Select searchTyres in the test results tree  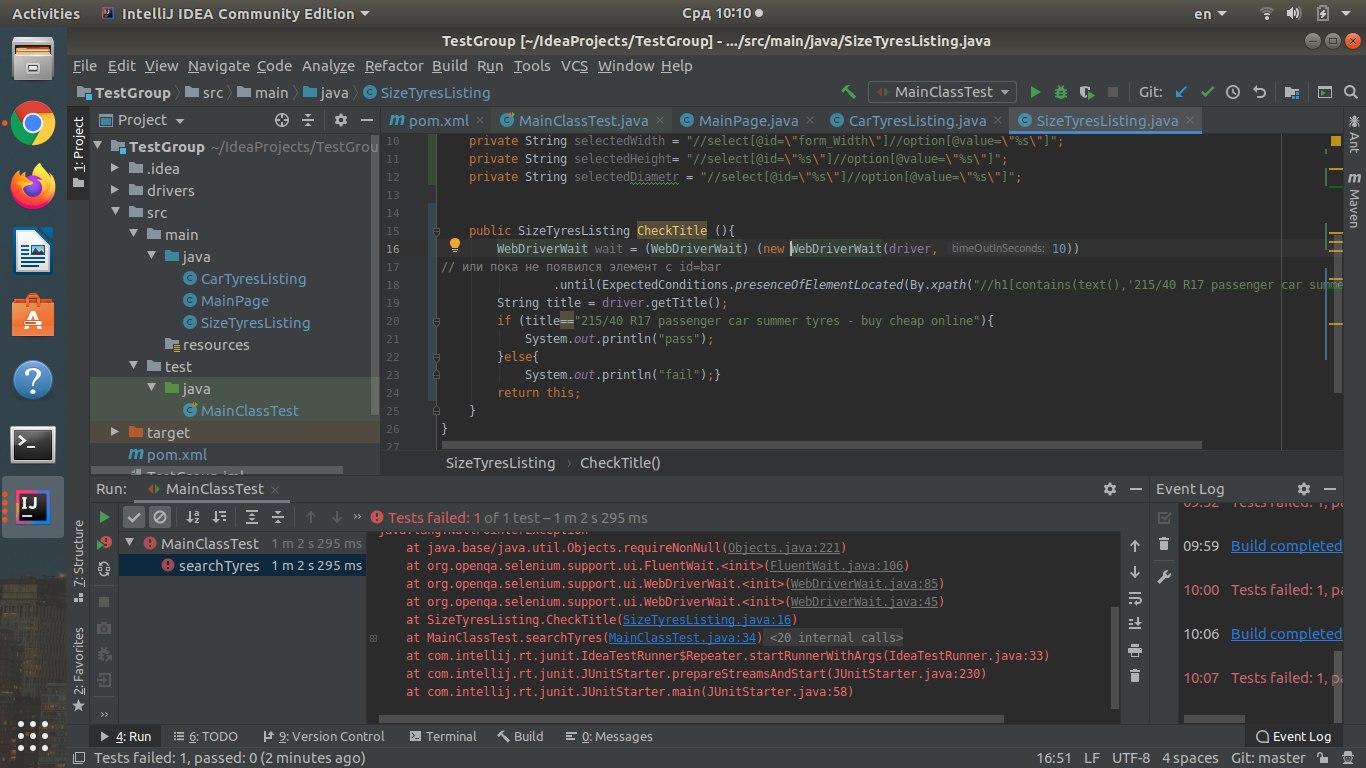240,565
